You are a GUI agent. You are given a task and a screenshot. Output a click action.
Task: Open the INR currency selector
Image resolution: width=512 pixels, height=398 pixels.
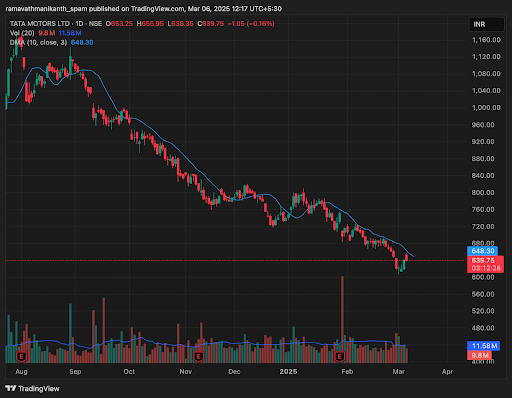(486, 24)
